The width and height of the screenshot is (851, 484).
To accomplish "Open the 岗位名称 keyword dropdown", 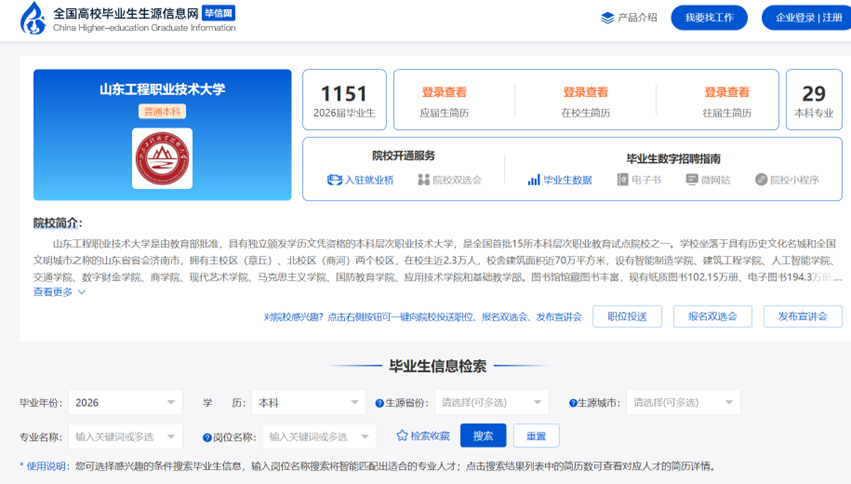I will point(319,437).
